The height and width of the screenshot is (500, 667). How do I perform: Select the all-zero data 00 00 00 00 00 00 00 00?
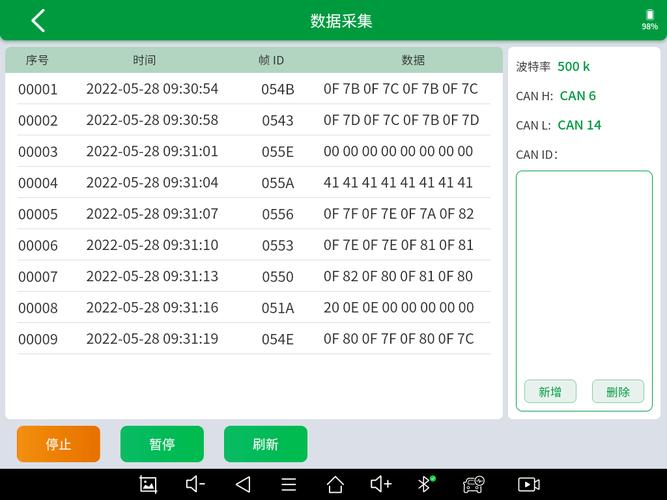(398, 151)
